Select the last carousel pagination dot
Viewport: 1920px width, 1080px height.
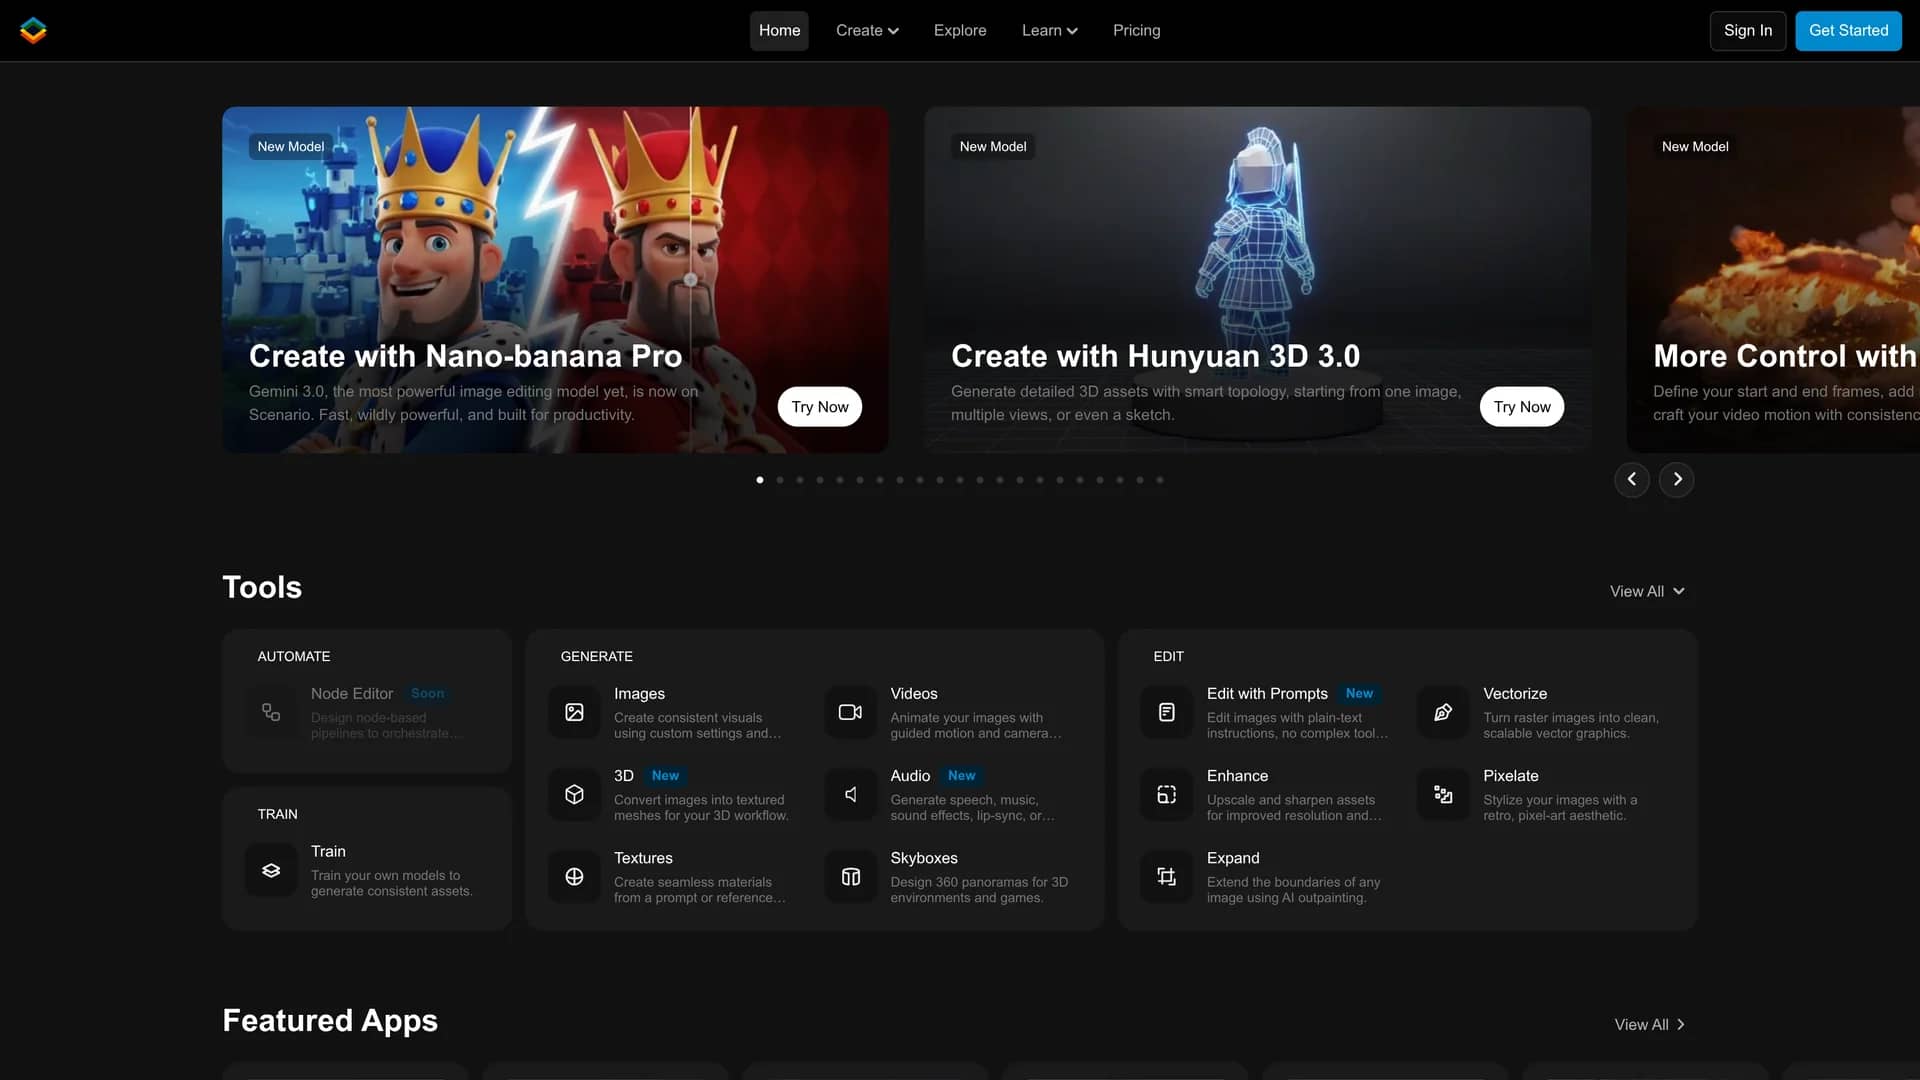click(1160, 480)
